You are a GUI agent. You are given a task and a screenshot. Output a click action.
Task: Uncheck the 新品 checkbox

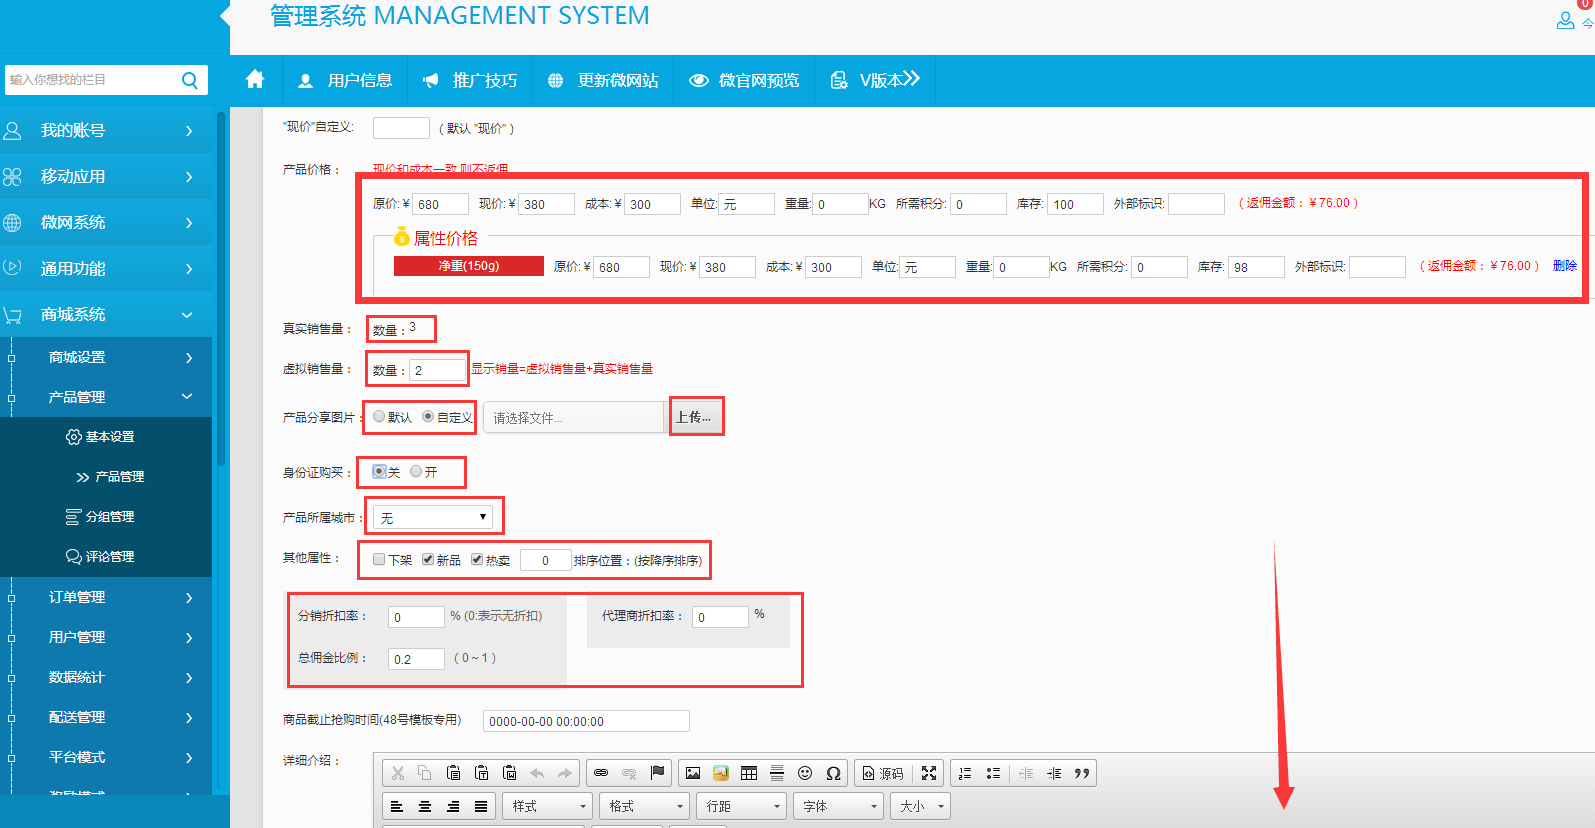coord(428,560)
